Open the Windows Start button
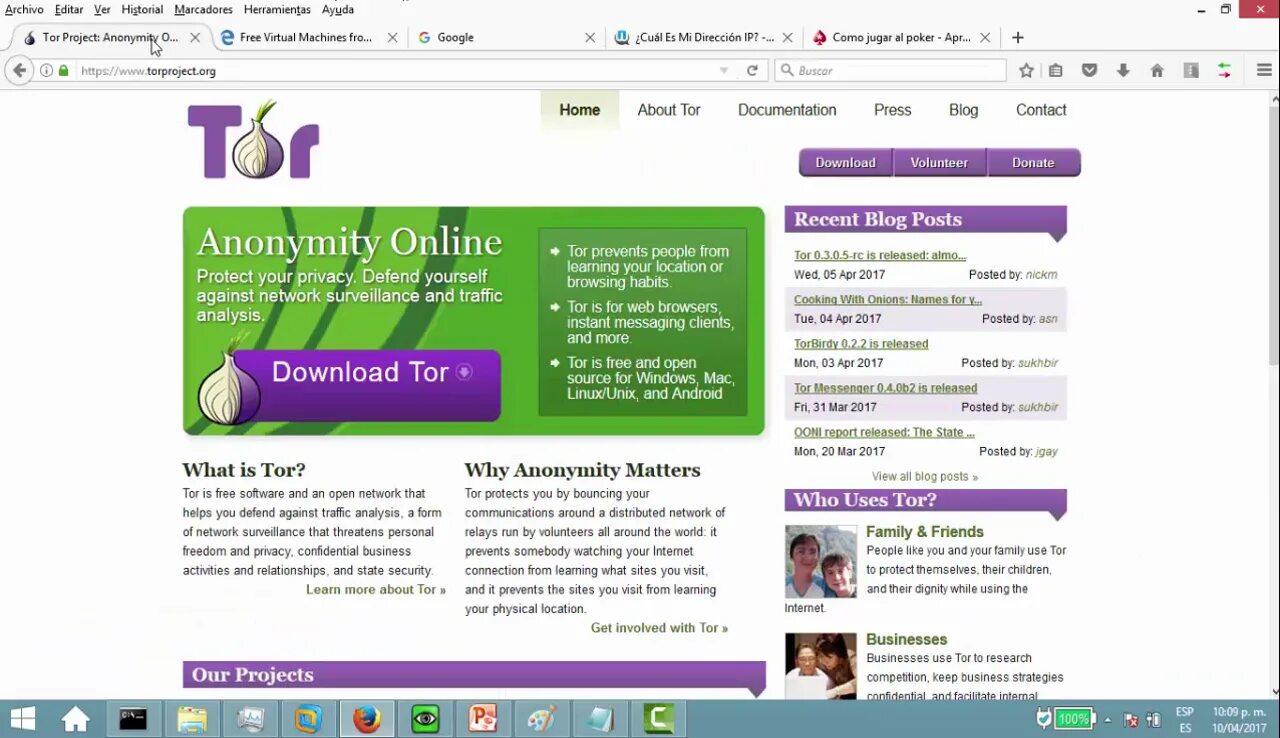Image resolution: width=1280 pixels, height=738 pixels. pos(23,719)
